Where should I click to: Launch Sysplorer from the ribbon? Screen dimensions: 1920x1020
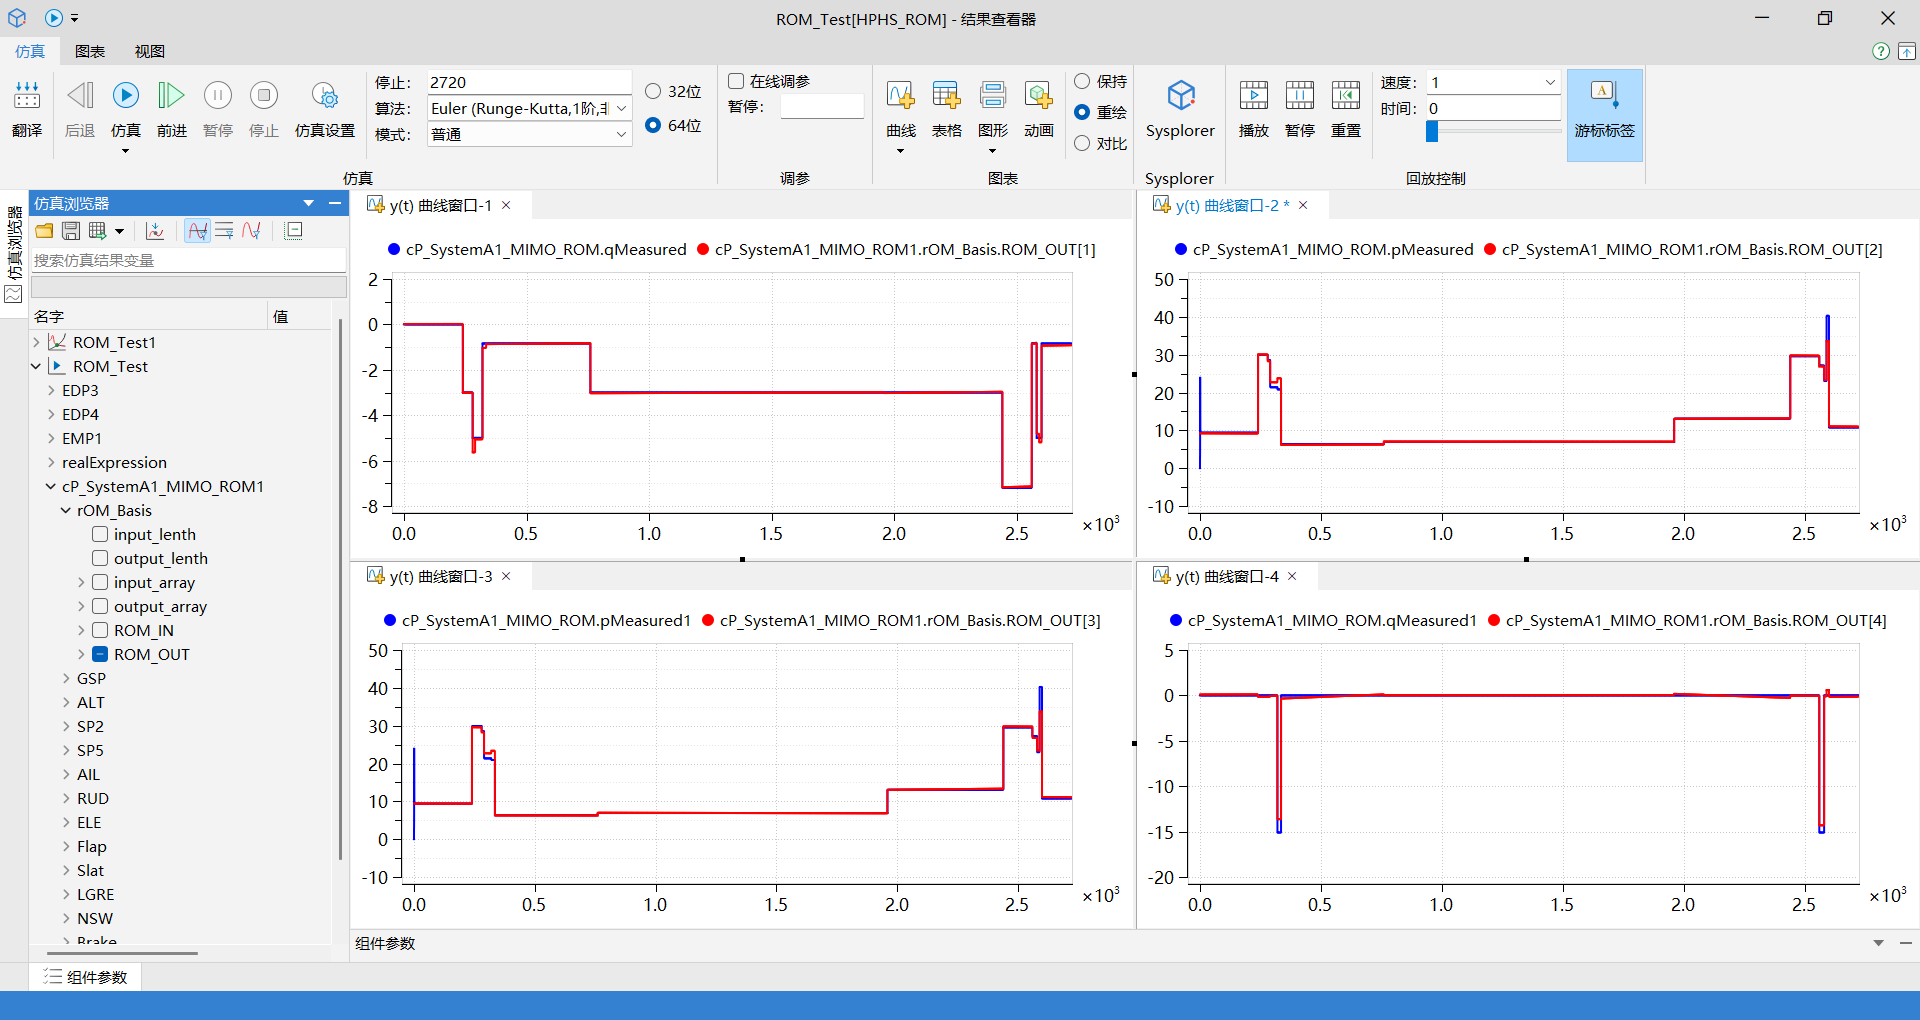tap(1180, 97)
